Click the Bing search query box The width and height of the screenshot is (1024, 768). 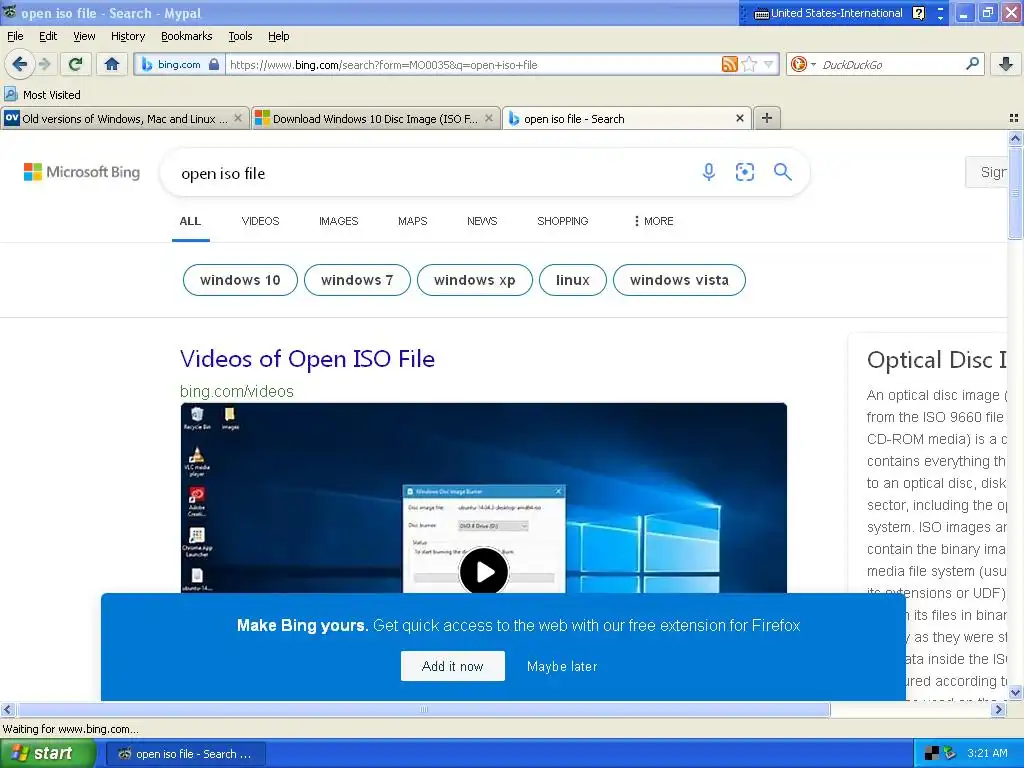431,173
